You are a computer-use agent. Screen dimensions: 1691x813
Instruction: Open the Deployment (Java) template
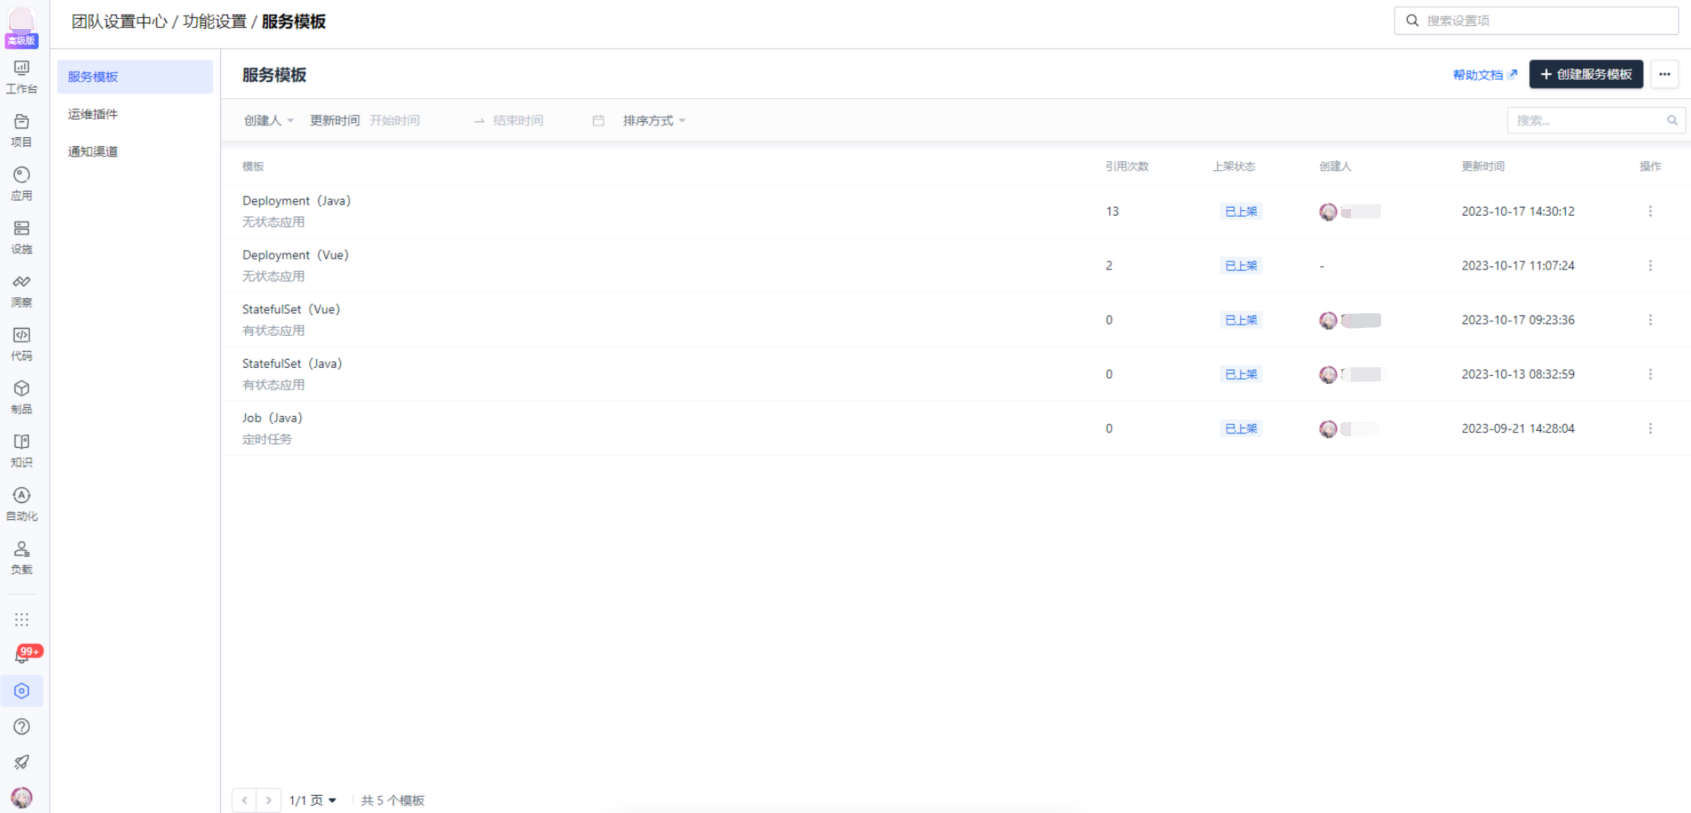coord(297,201)
